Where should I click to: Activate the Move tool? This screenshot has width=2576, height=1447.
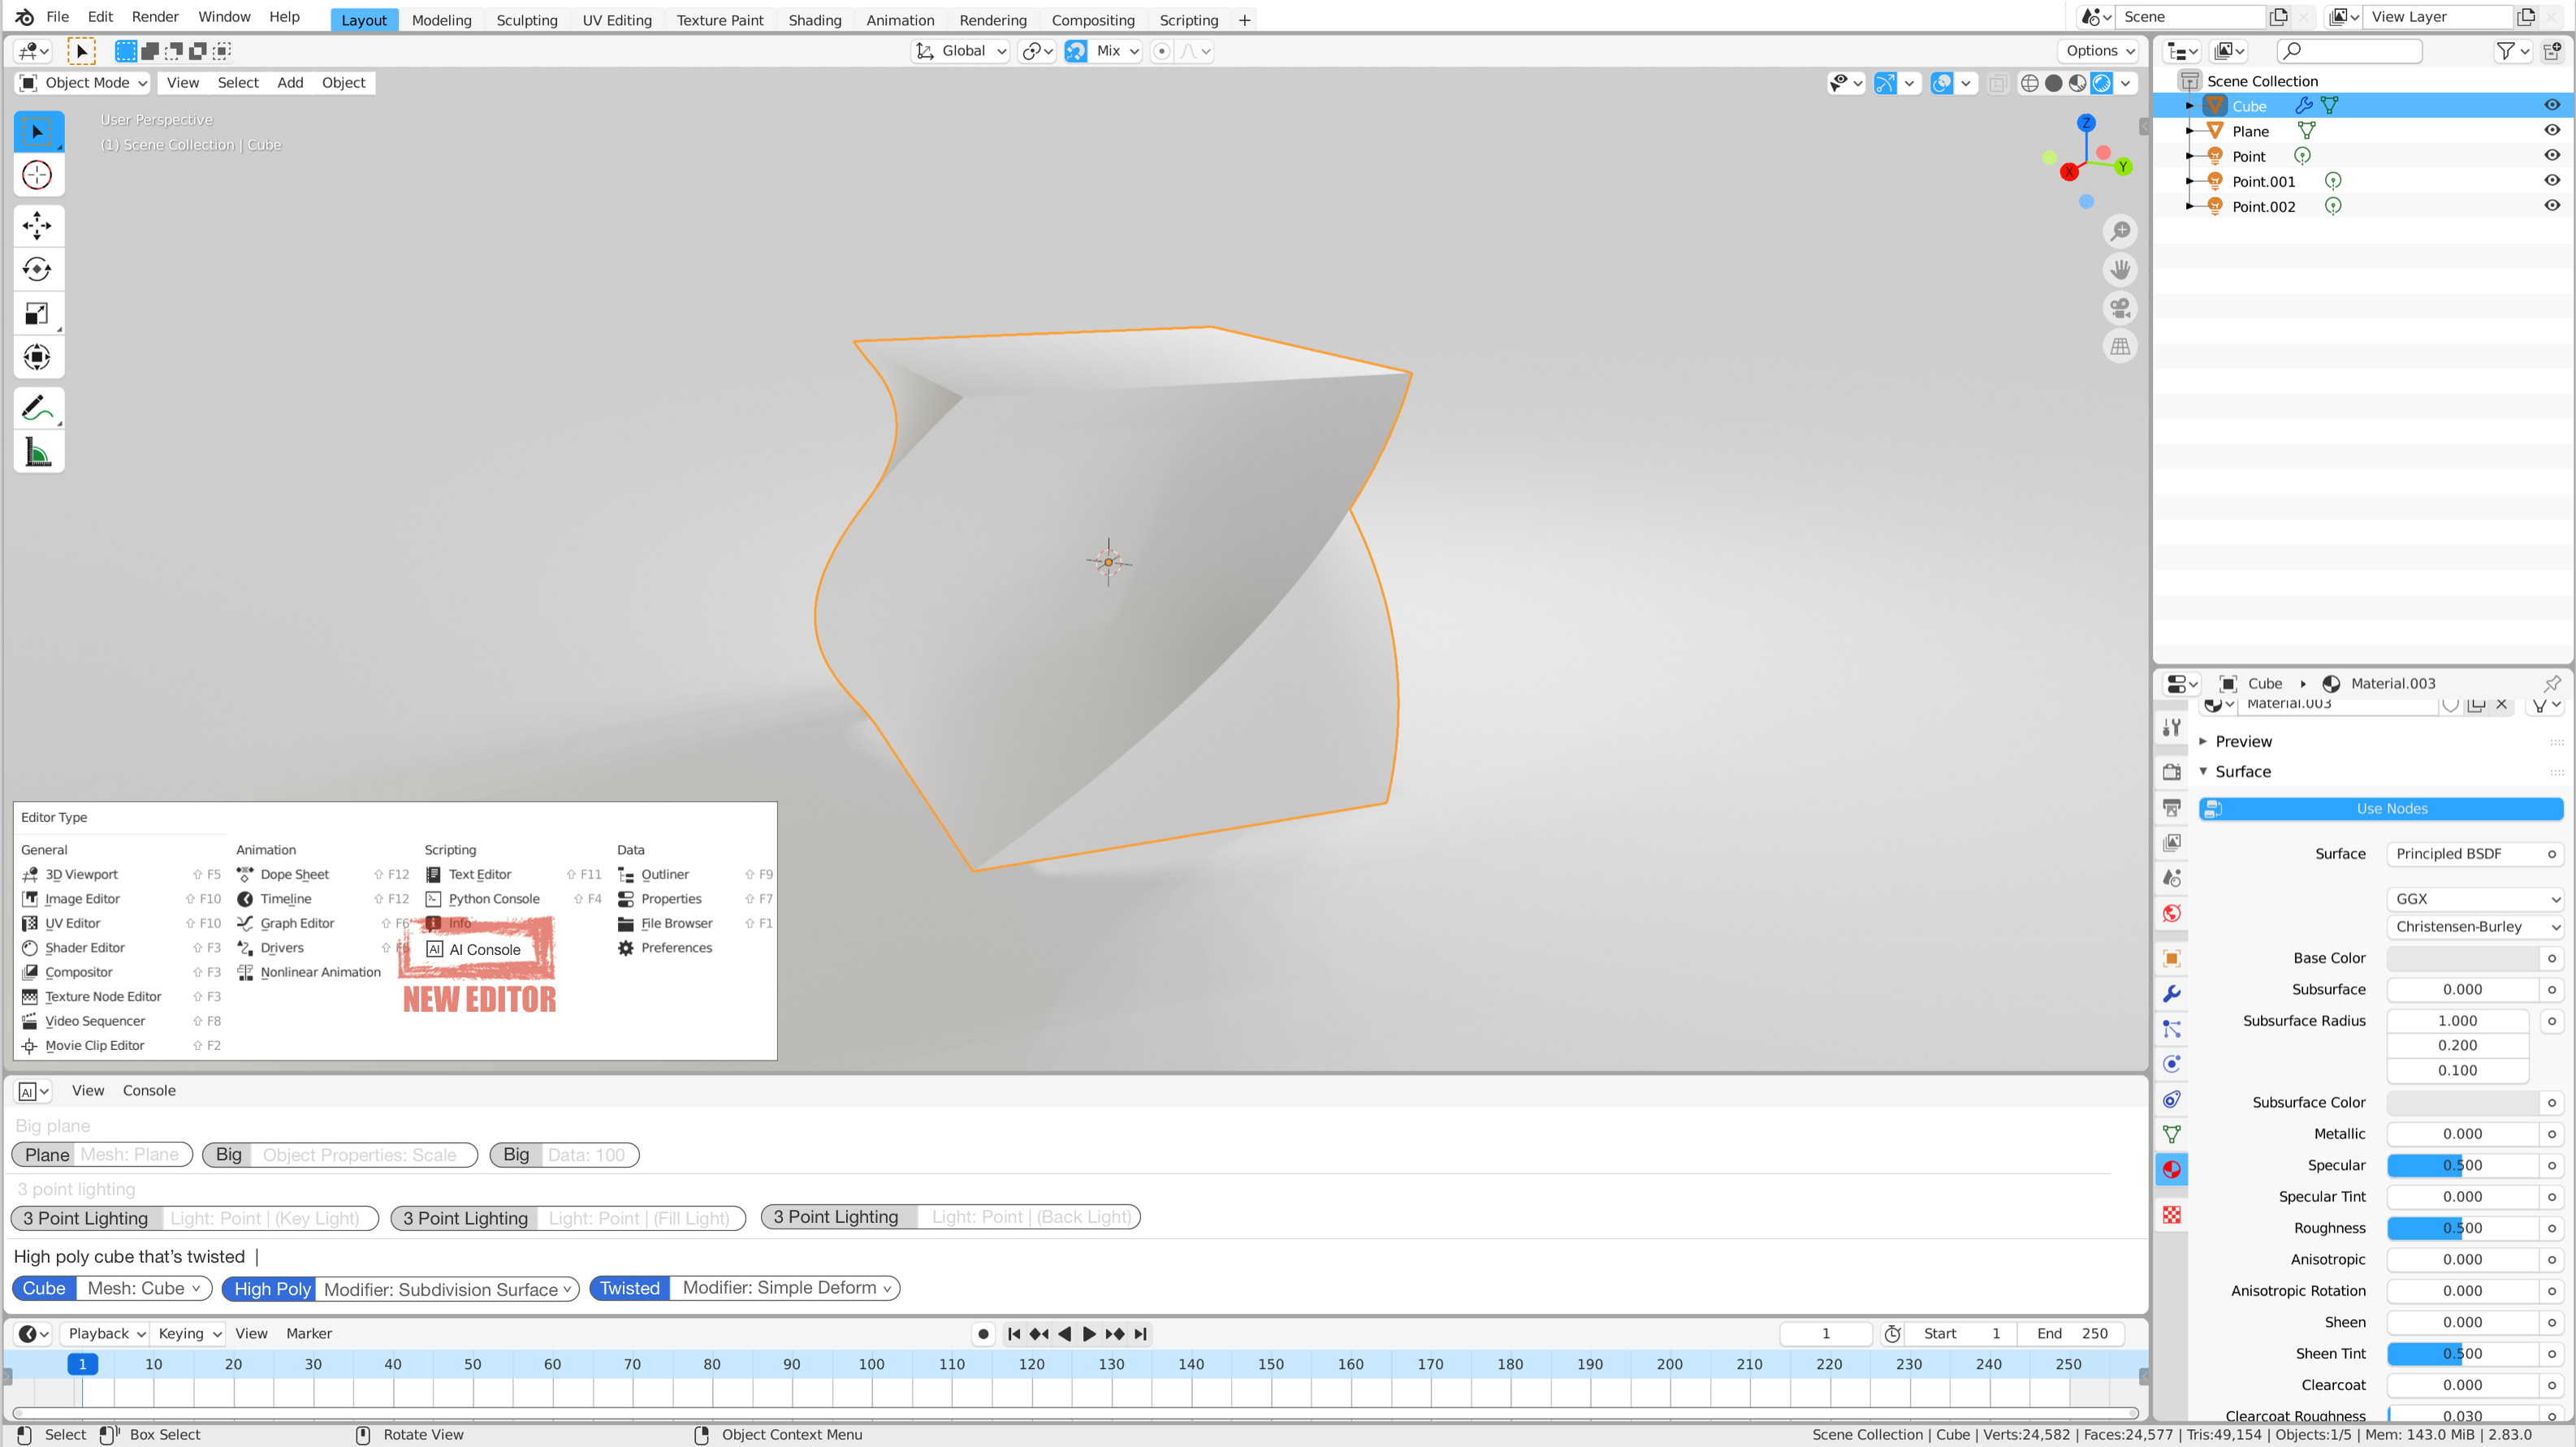[37, 225]
